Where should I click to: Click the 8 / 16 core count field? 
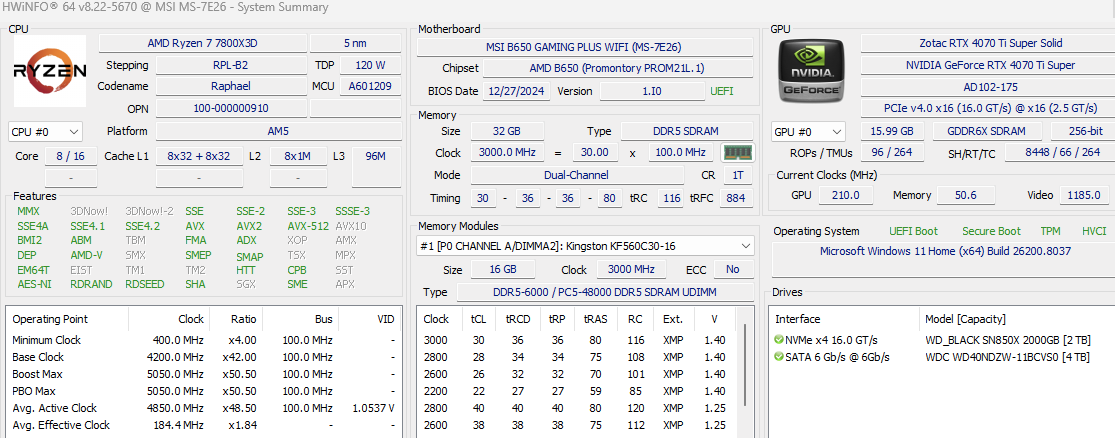(x=71, y=156)
